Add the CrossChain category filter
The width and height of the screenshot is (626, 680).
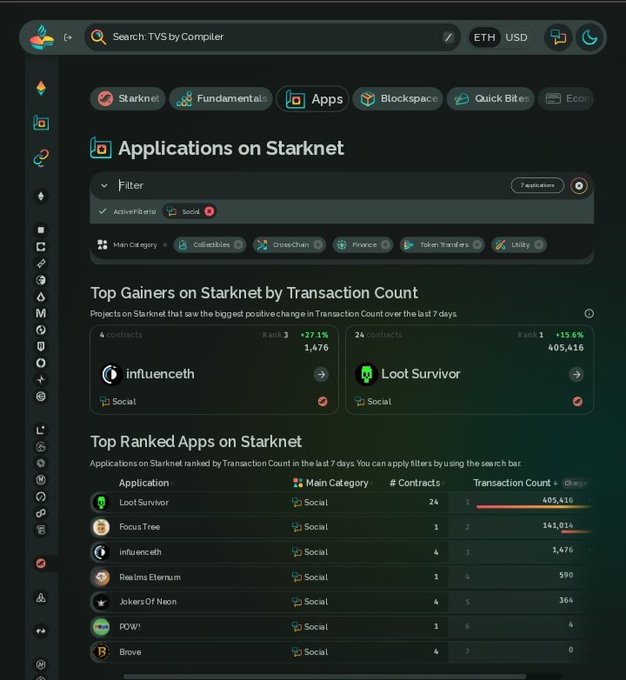tap(289, 245)
